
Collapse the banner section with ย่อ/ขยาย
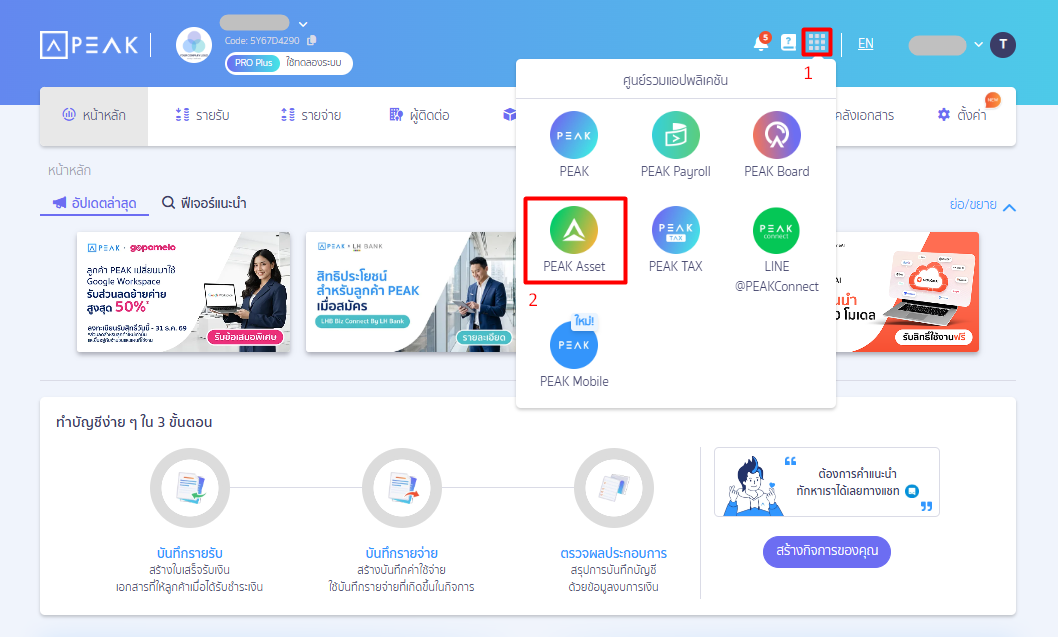click(982, 205)
